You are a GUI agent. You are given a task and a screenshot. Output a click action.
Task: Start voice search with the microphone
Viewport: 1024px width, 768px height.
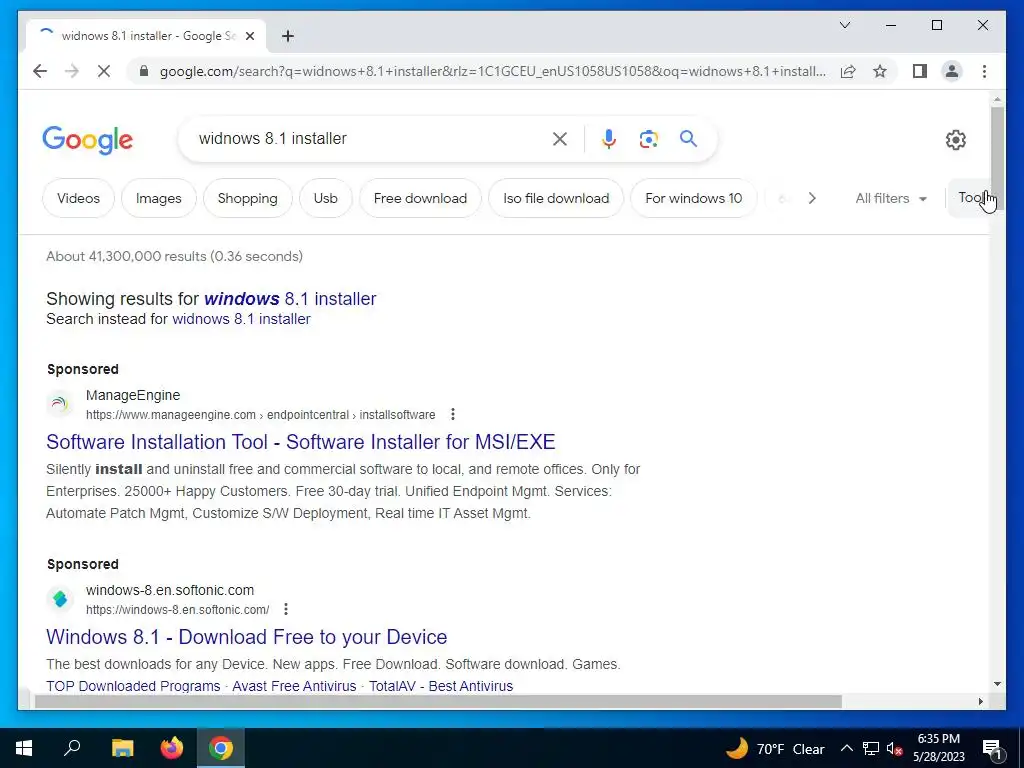click(x=609, y=138)
